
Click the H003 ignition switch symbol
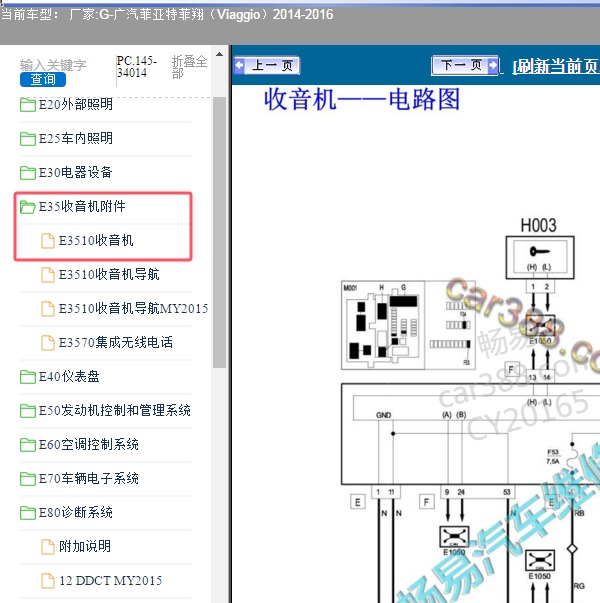540,257
